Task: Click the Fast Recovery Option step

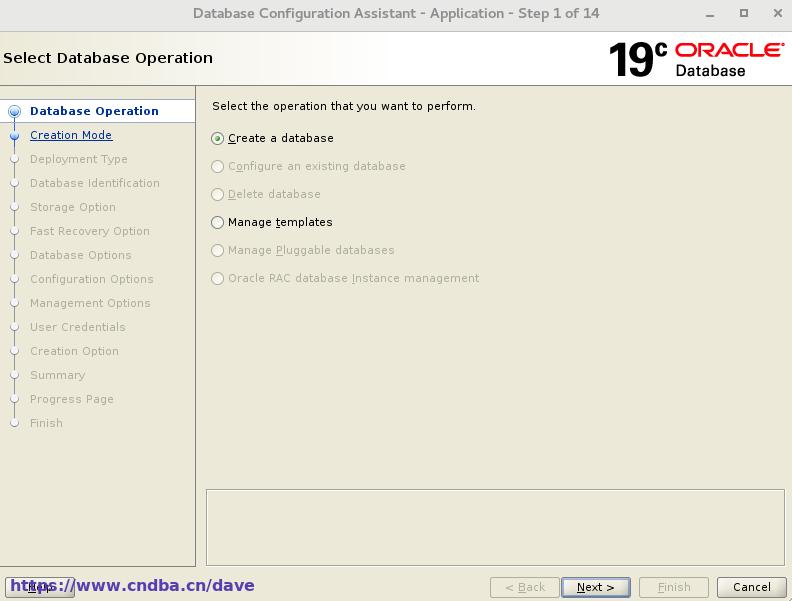Action: [x=89, y=231]
